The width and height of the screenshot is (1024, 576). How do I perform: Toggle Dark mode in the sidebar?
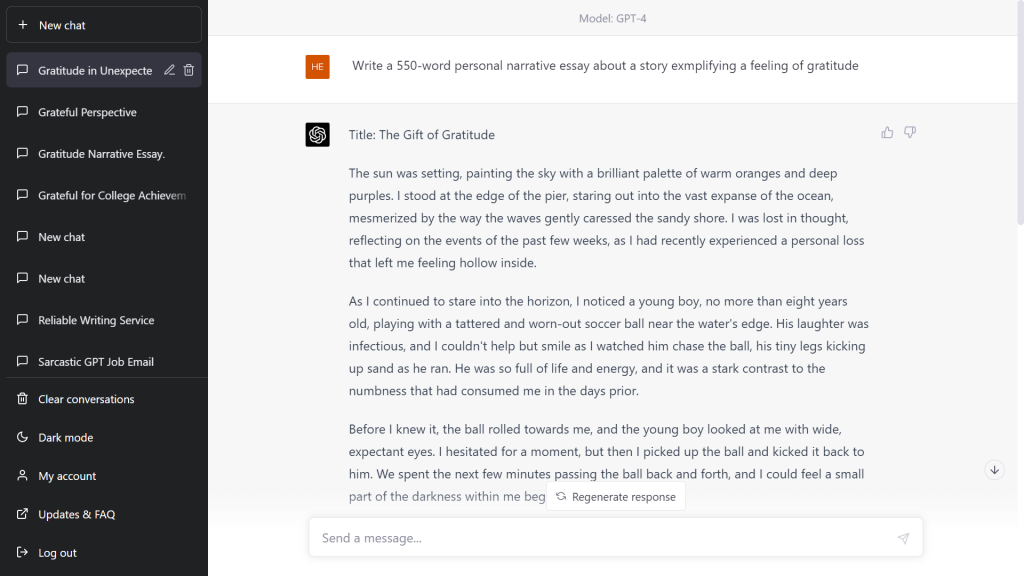[66, 438]
